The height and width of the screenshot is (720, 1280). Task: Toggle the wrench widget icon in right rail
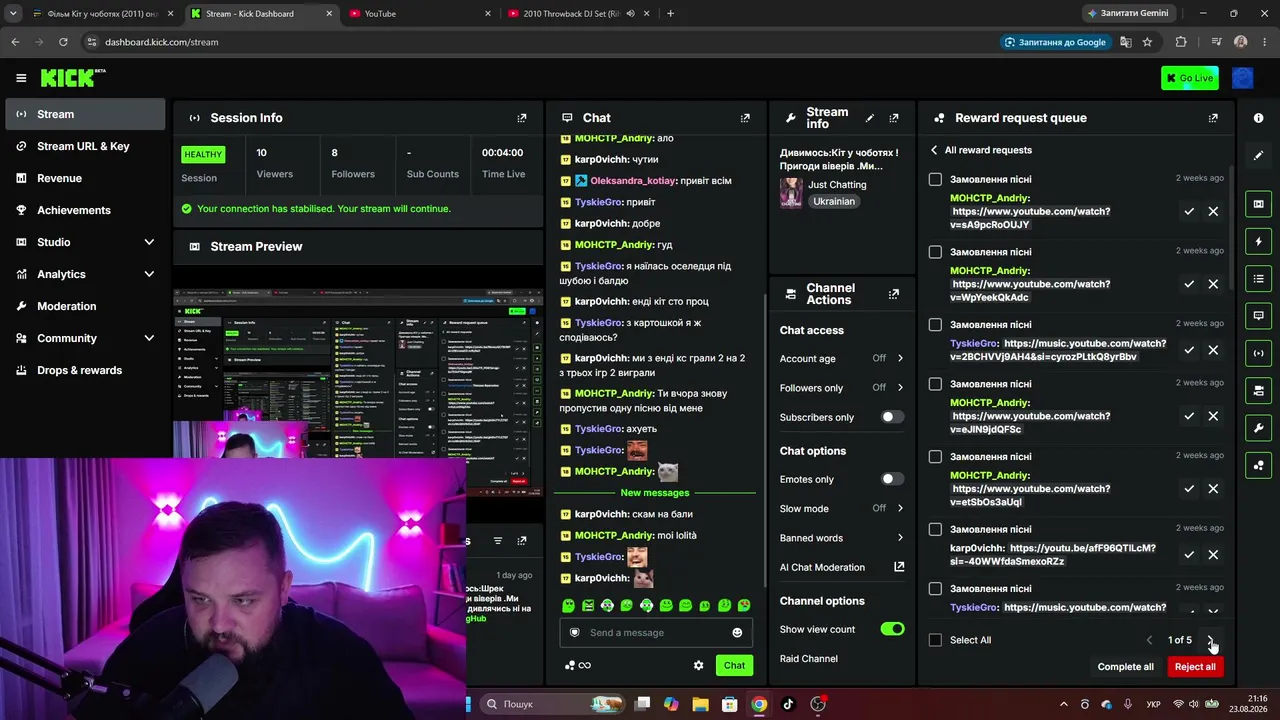[x=1258, y=428]
